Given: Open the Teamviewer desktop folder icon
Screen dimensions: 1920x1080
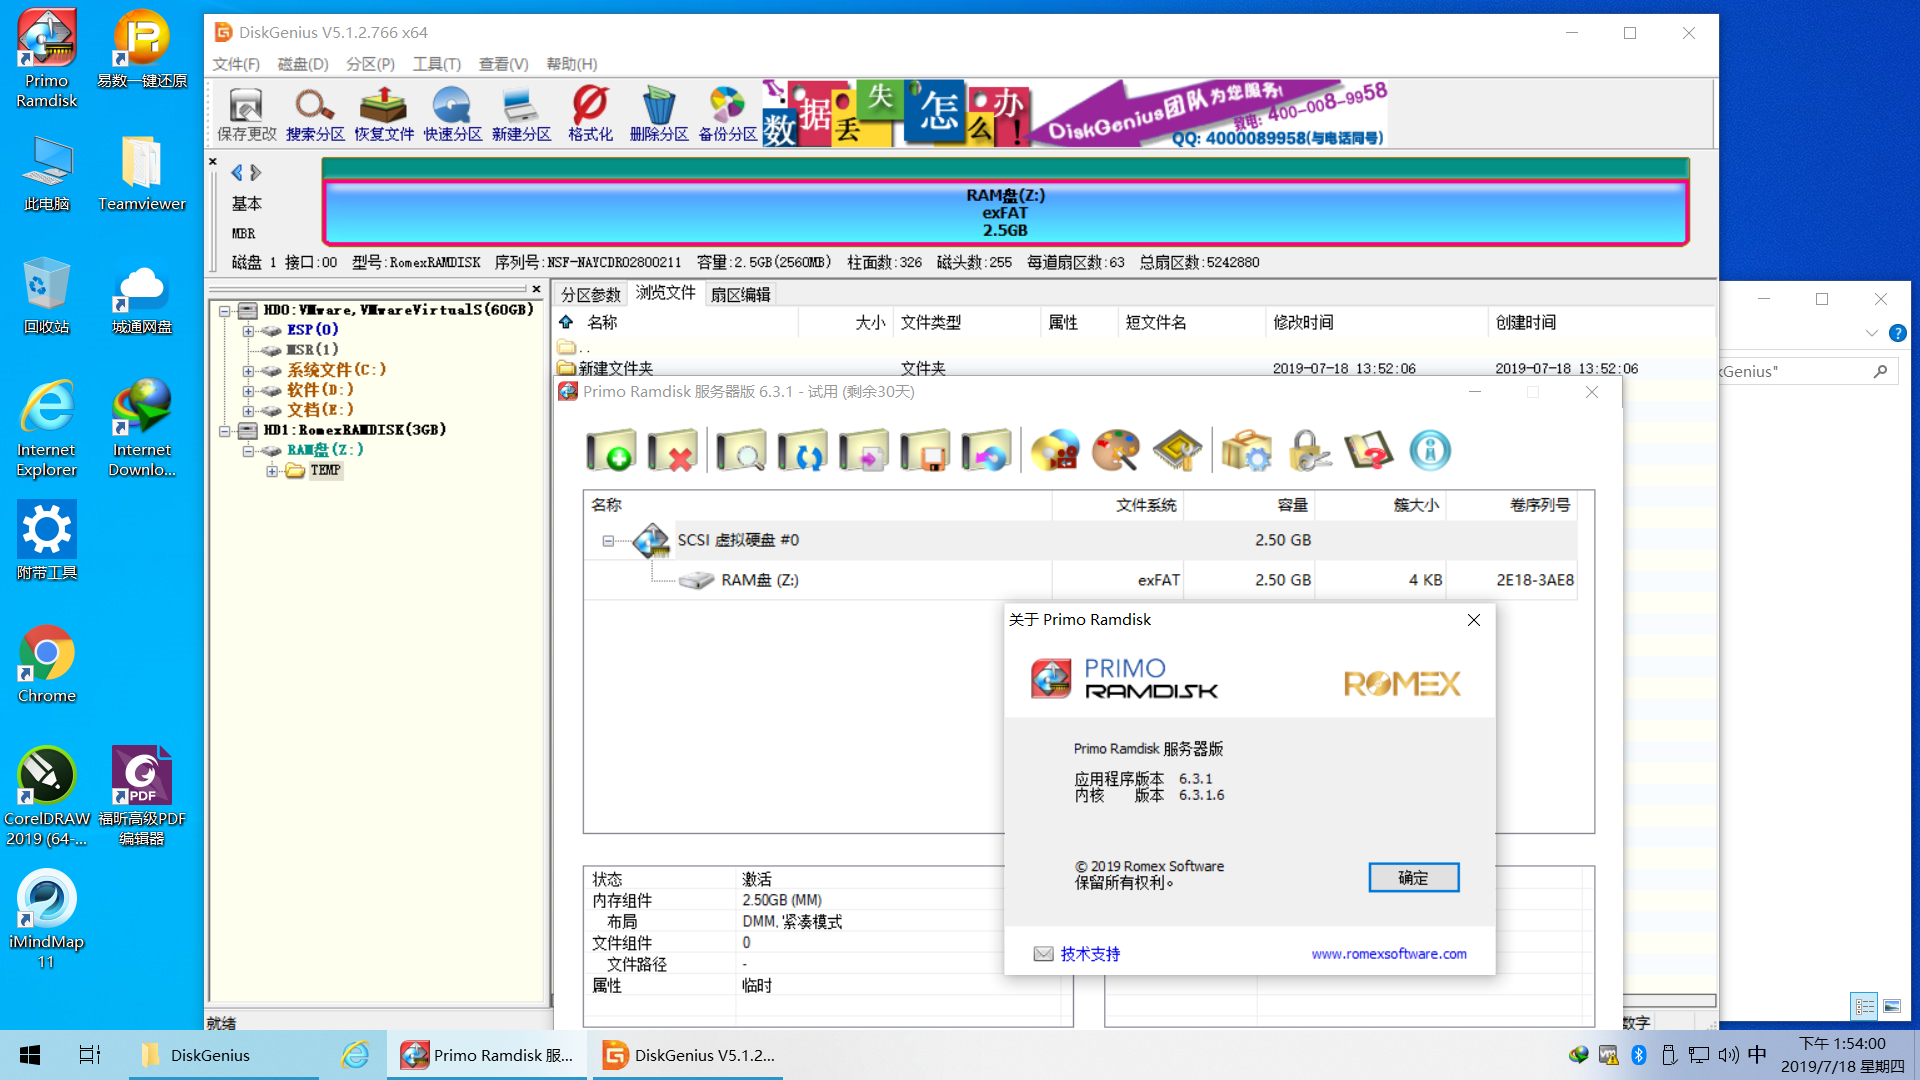Looking at the screenshot, I should pyautogui.click(x=142, y=173).
